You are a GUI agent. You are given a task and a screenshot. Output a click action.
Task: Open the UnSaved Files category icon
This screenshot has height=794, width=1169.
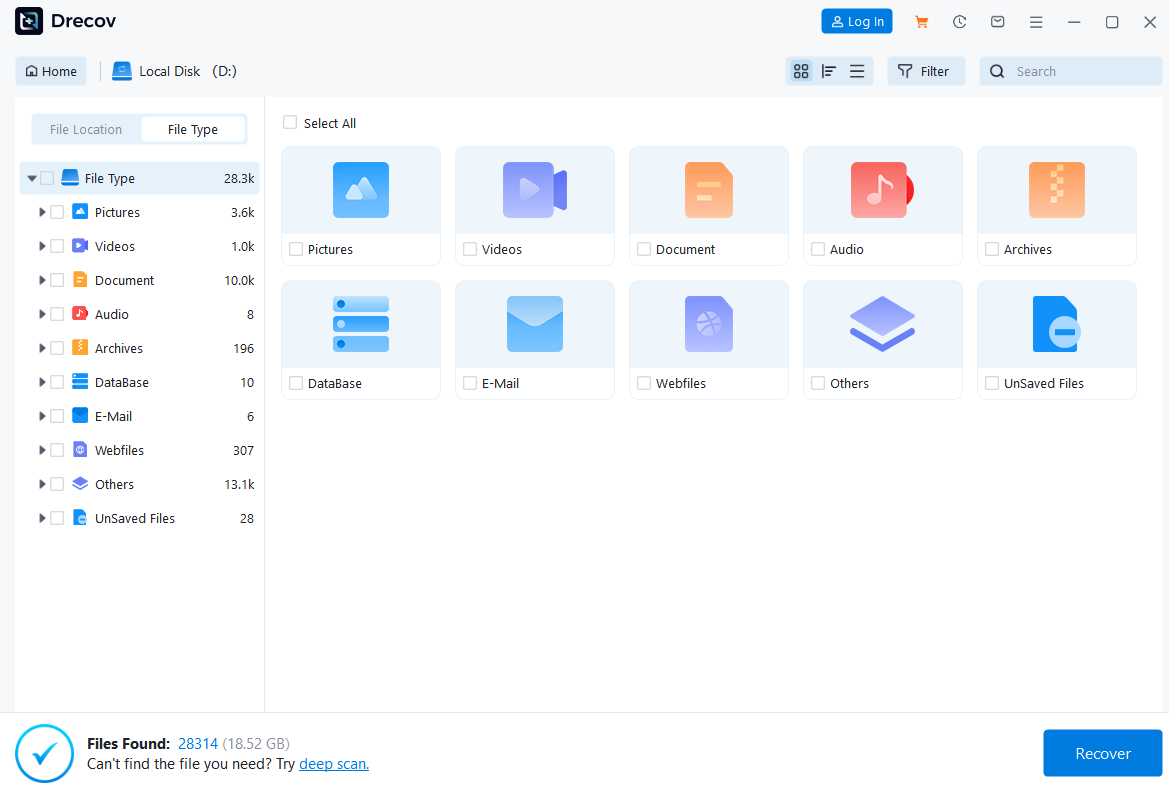1056,324
